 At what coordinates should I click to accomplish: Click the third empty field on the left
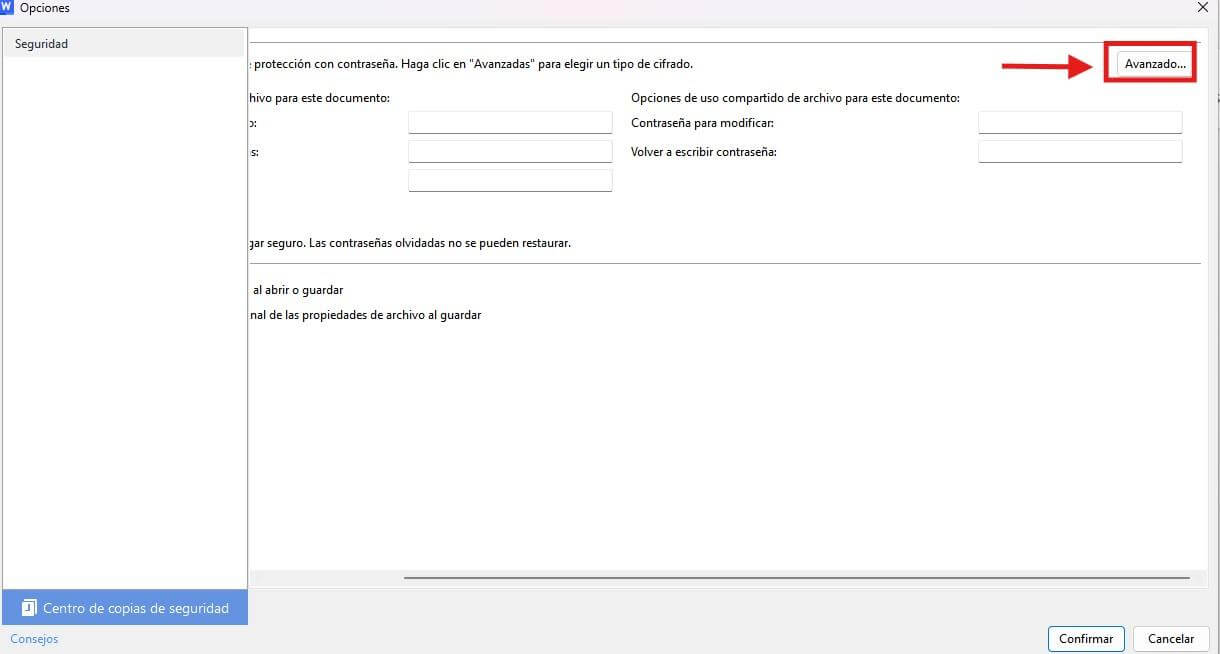pyautogui.click(x=510, y=180)
